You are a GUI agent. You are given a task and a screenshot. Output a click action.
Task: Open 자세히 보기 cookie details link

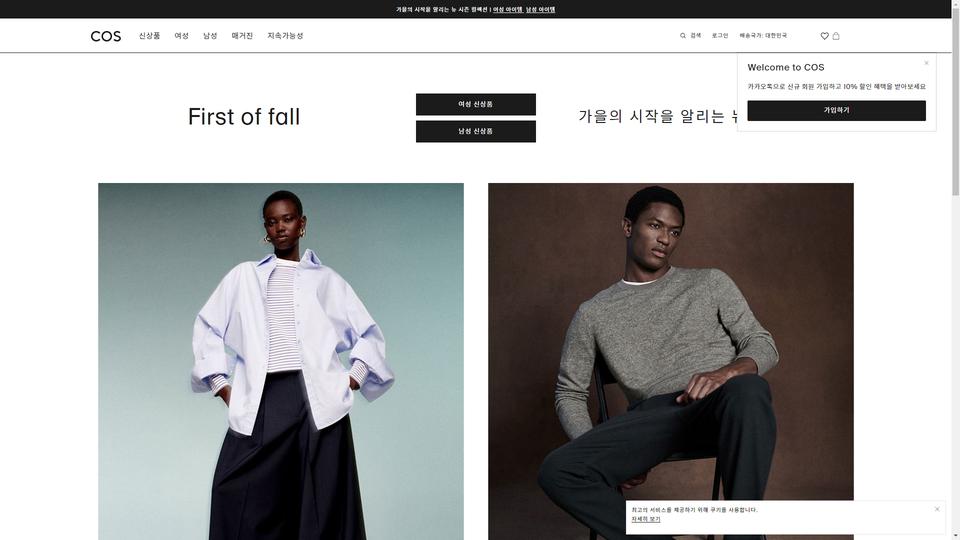point(646,519)
